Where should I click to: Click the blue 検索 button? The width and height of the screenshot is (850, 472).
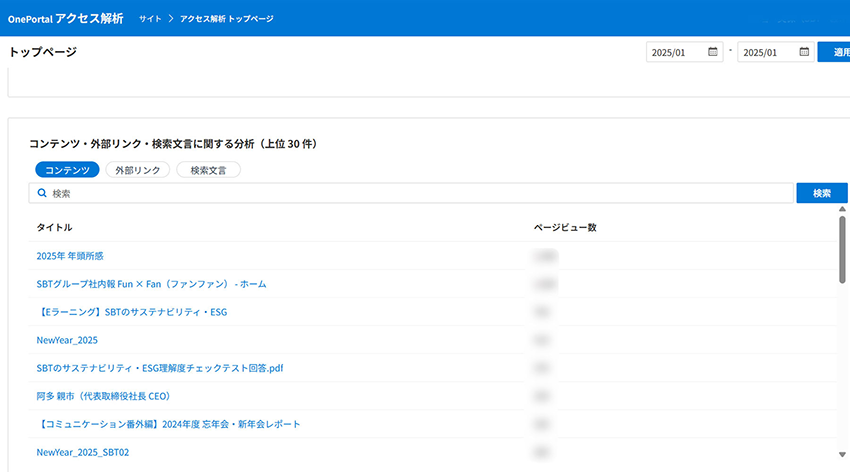click(822, 193)
